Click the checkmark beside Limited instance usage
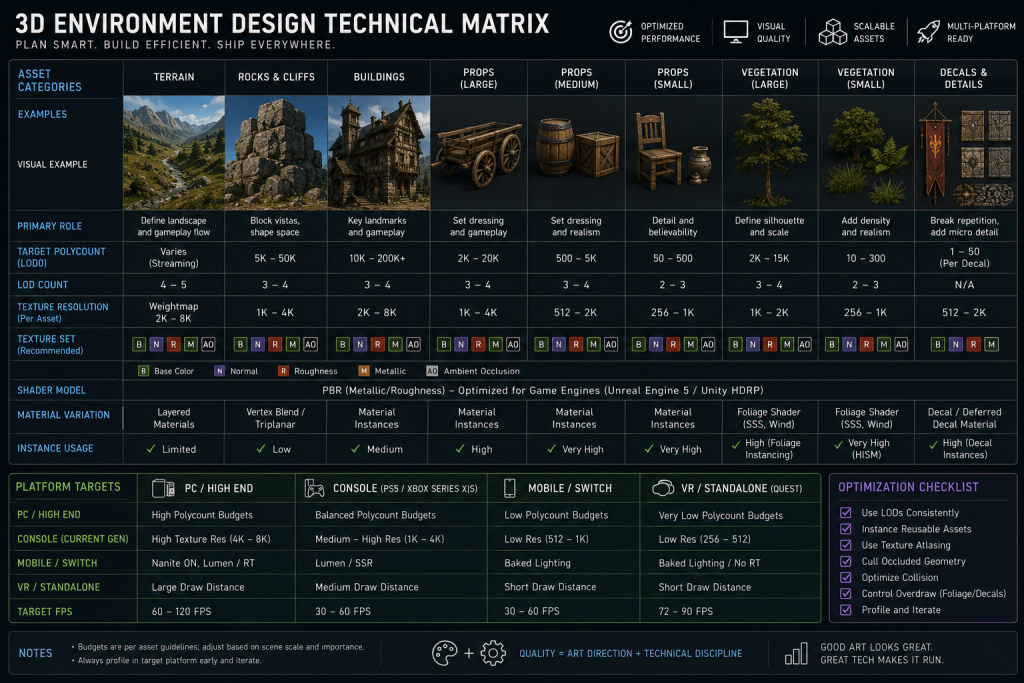Viewport: 1024px width, 683px height. coord(151,449)
